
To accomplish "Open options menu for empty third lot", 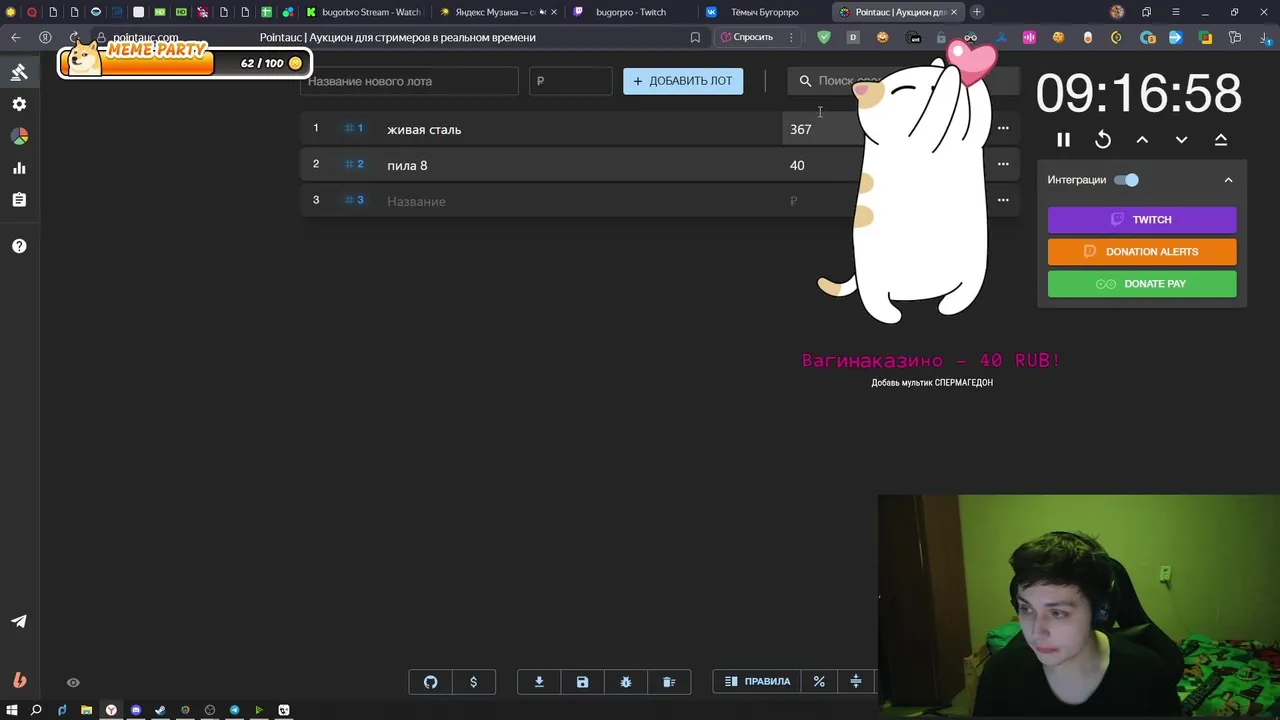I will pos(1003,200).
